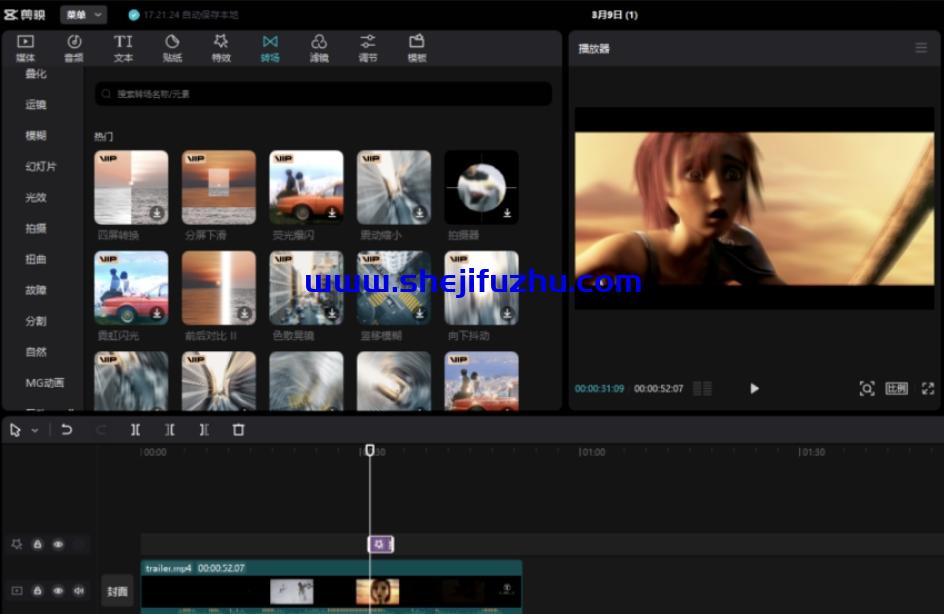Open the 菜单 menu dropdown
This screenshot has height=614, width=944.
(x=83, y=14)
